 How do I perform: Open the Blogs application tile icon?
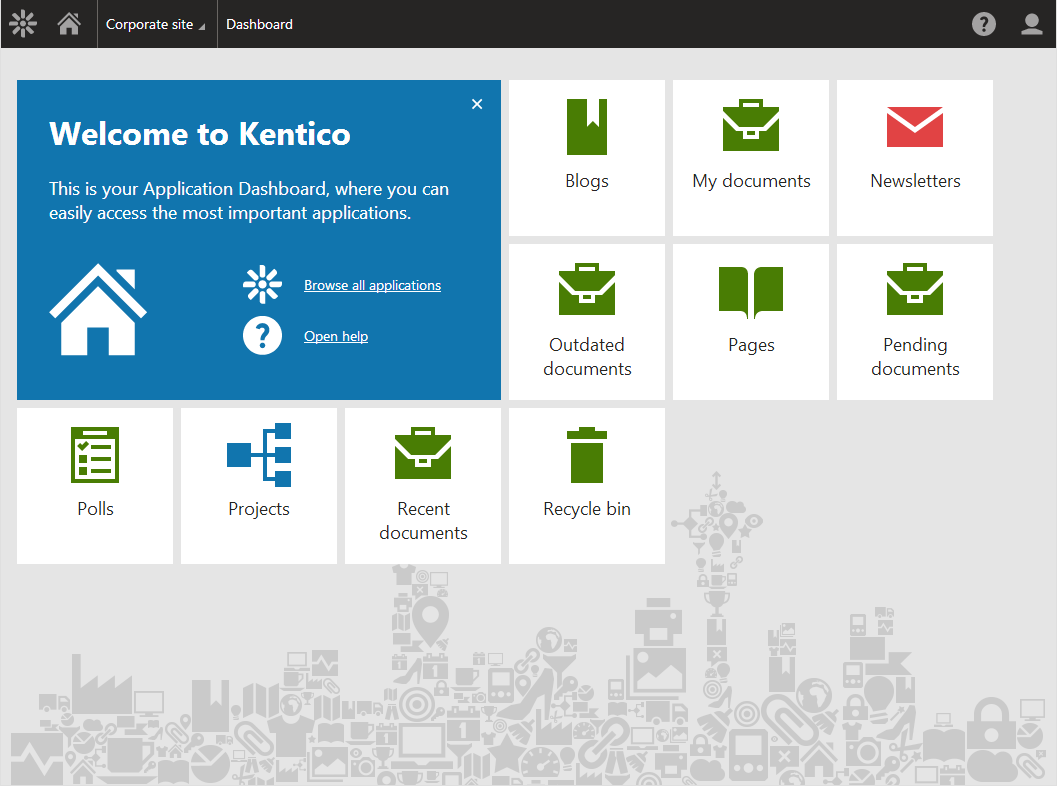[586, 127]
